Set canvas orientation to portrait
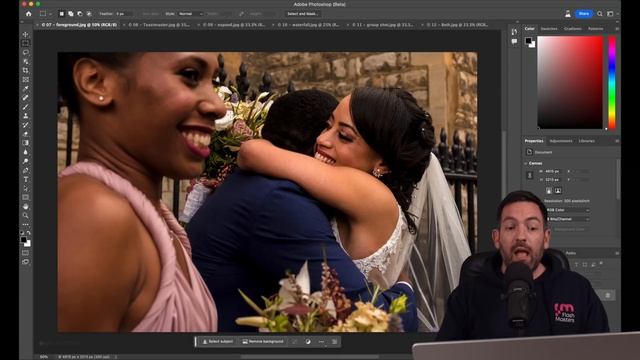This screenshot has height=360, width=640. click(549, 191)
